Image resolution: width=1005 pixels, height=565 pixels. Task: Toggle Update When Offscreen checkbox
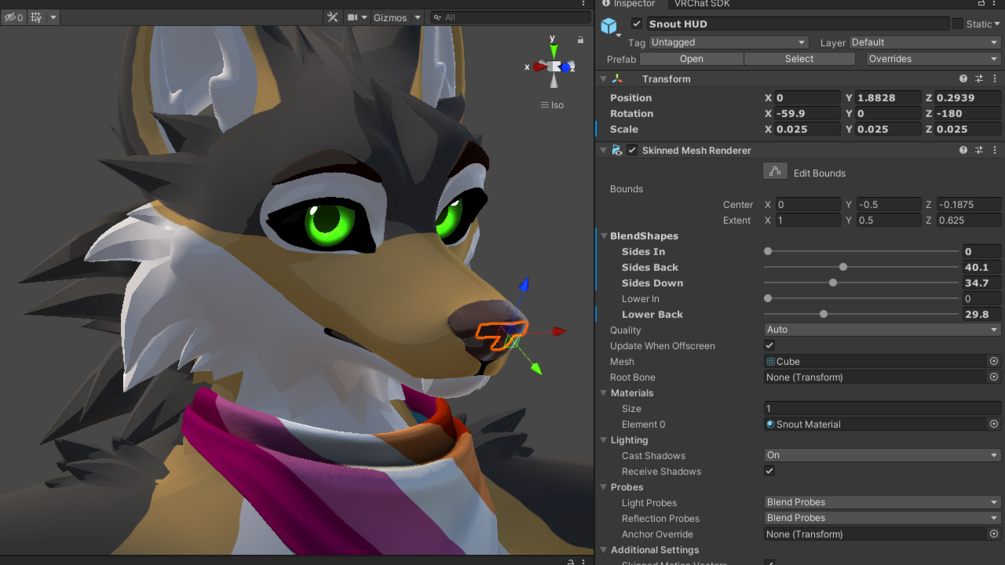[x=769, y=346]
